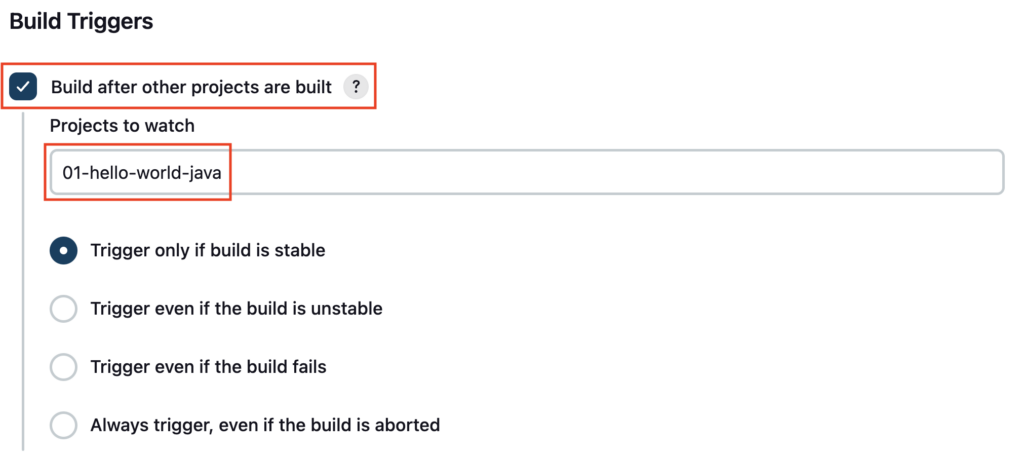Click the Build Triggers section heading

[82, 22]
